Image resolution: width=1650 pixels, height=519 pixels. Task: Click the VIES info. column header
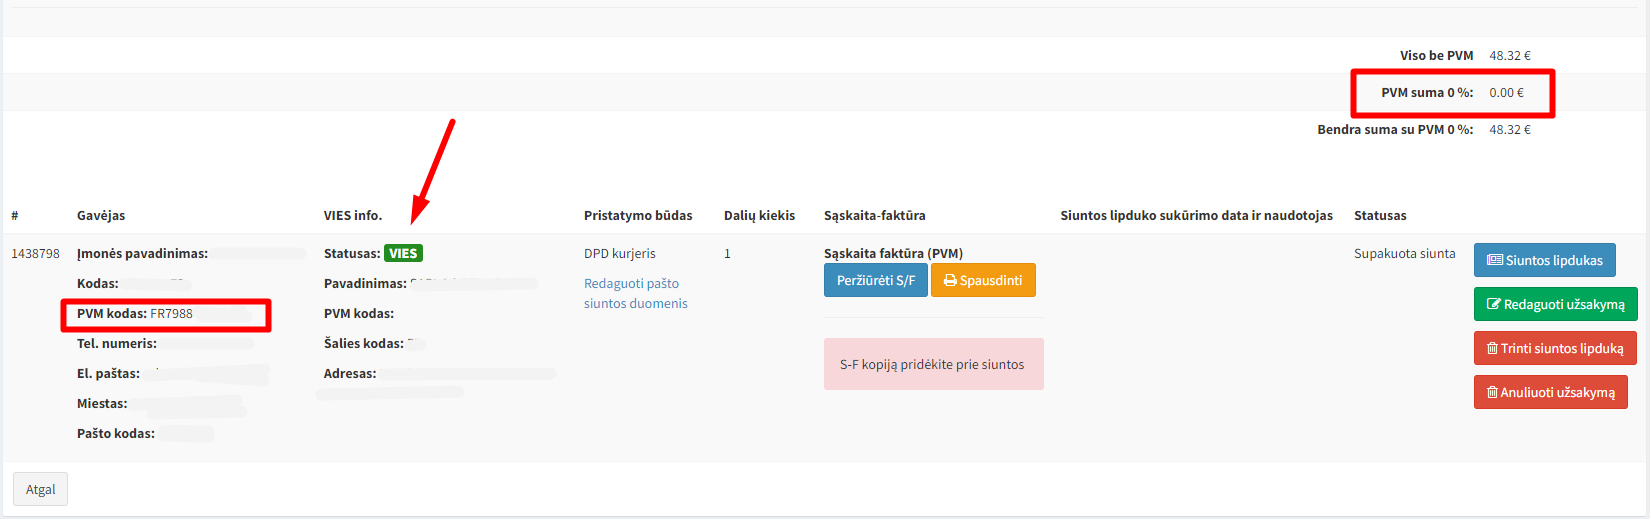point(352,216)
